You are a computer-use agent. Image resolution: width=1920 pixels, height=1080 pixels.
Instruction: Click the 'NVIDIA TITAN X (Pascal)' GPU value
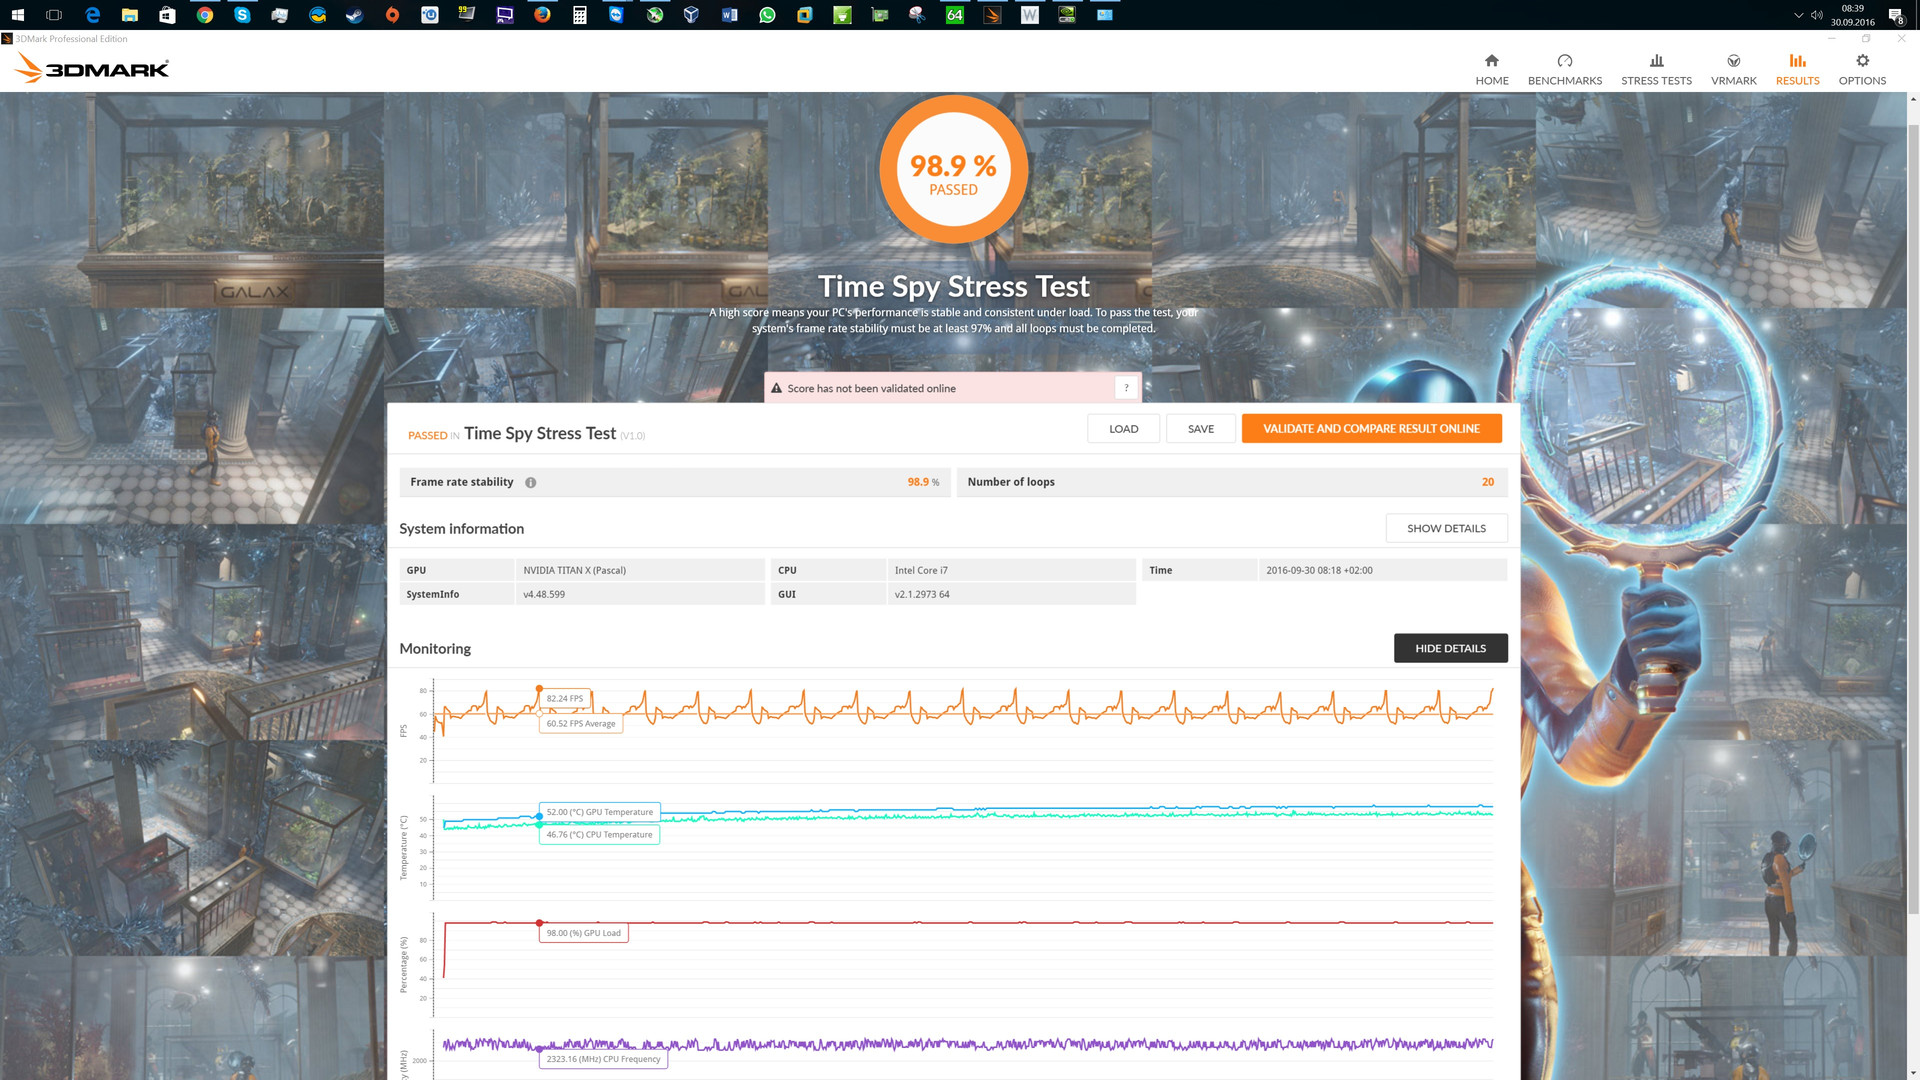[x=574, y=570]
